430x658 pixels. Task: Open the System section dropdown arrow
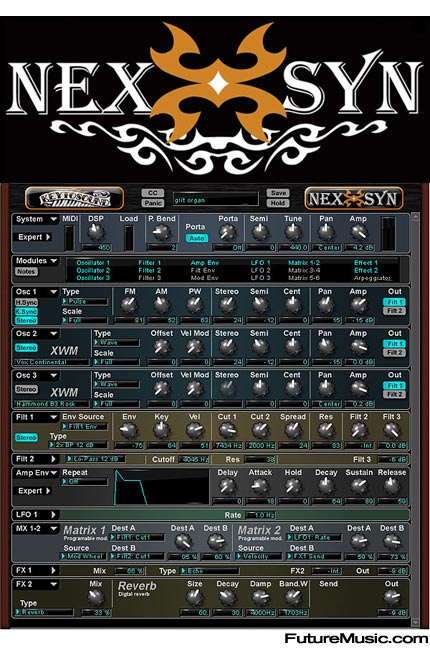[x=54, y=219]
